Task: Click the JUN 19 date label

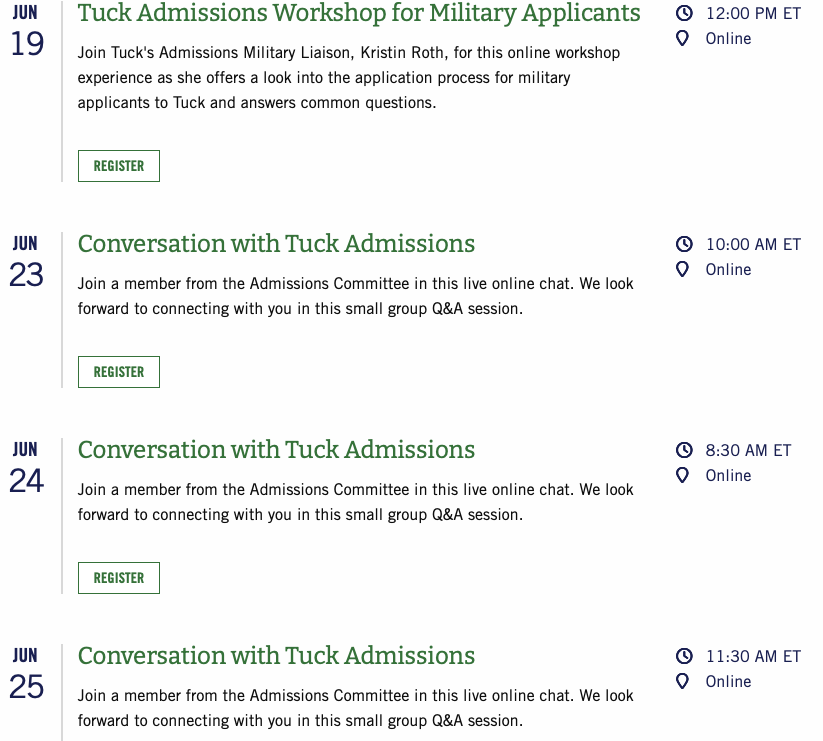Action: (26, 30)
